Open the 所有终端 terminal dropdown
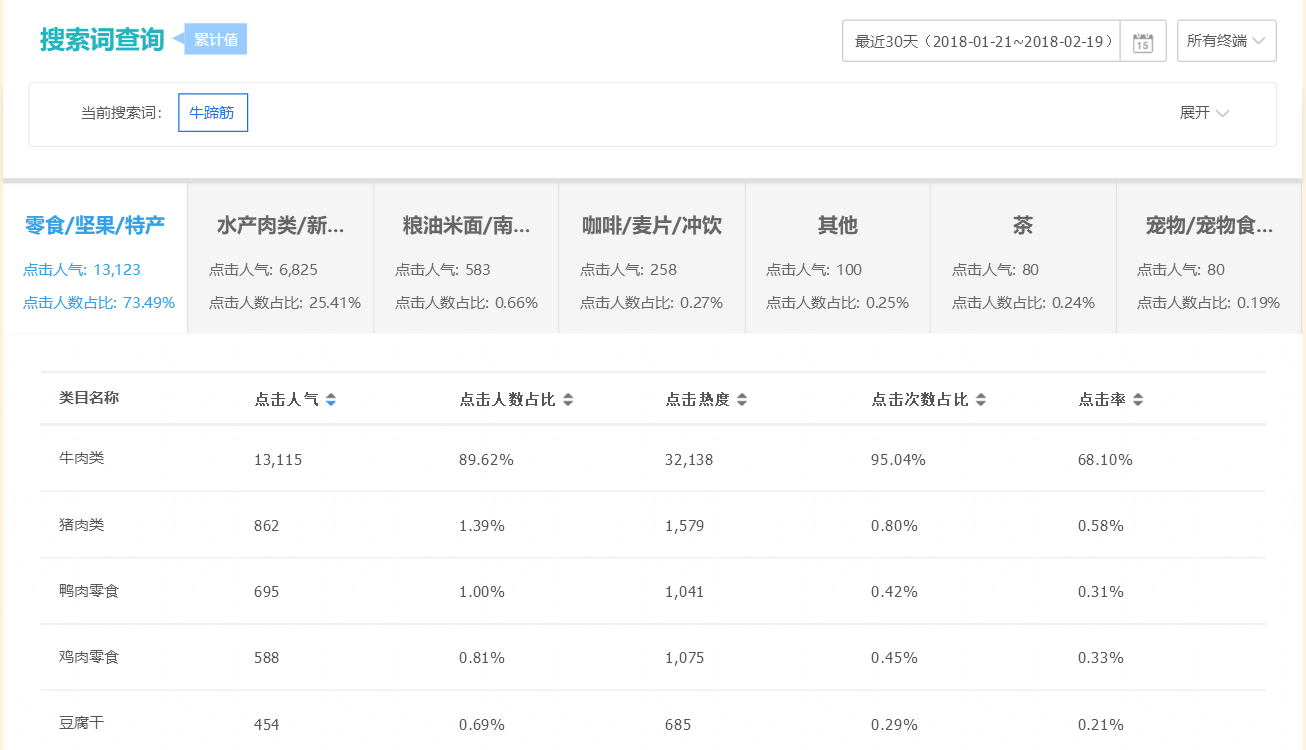Viewport: 1306px width, 750px height. click(1226, 40)
